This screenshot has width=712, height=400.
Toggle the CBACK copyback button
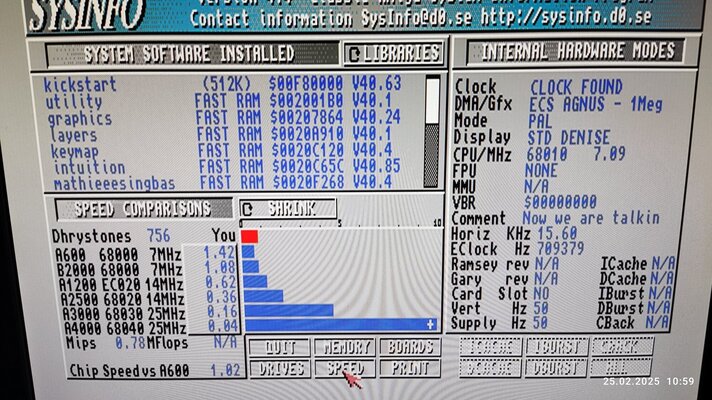621,347
